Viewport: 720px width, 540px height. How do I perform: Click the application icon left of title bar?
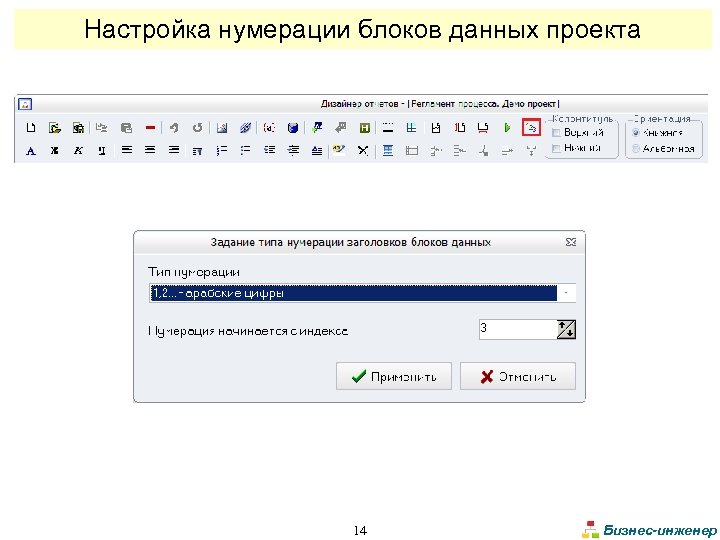(25, 104)
